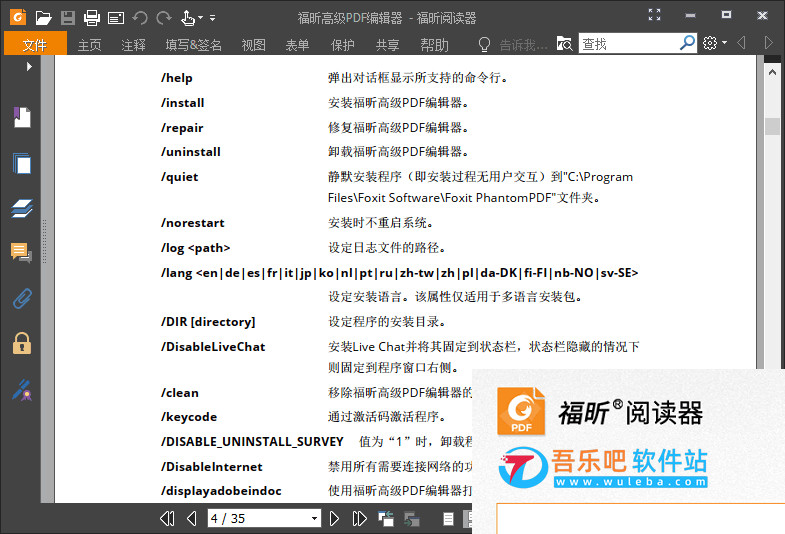Switch to the 帮助 tab
The image size is (785, 534).
434,45
